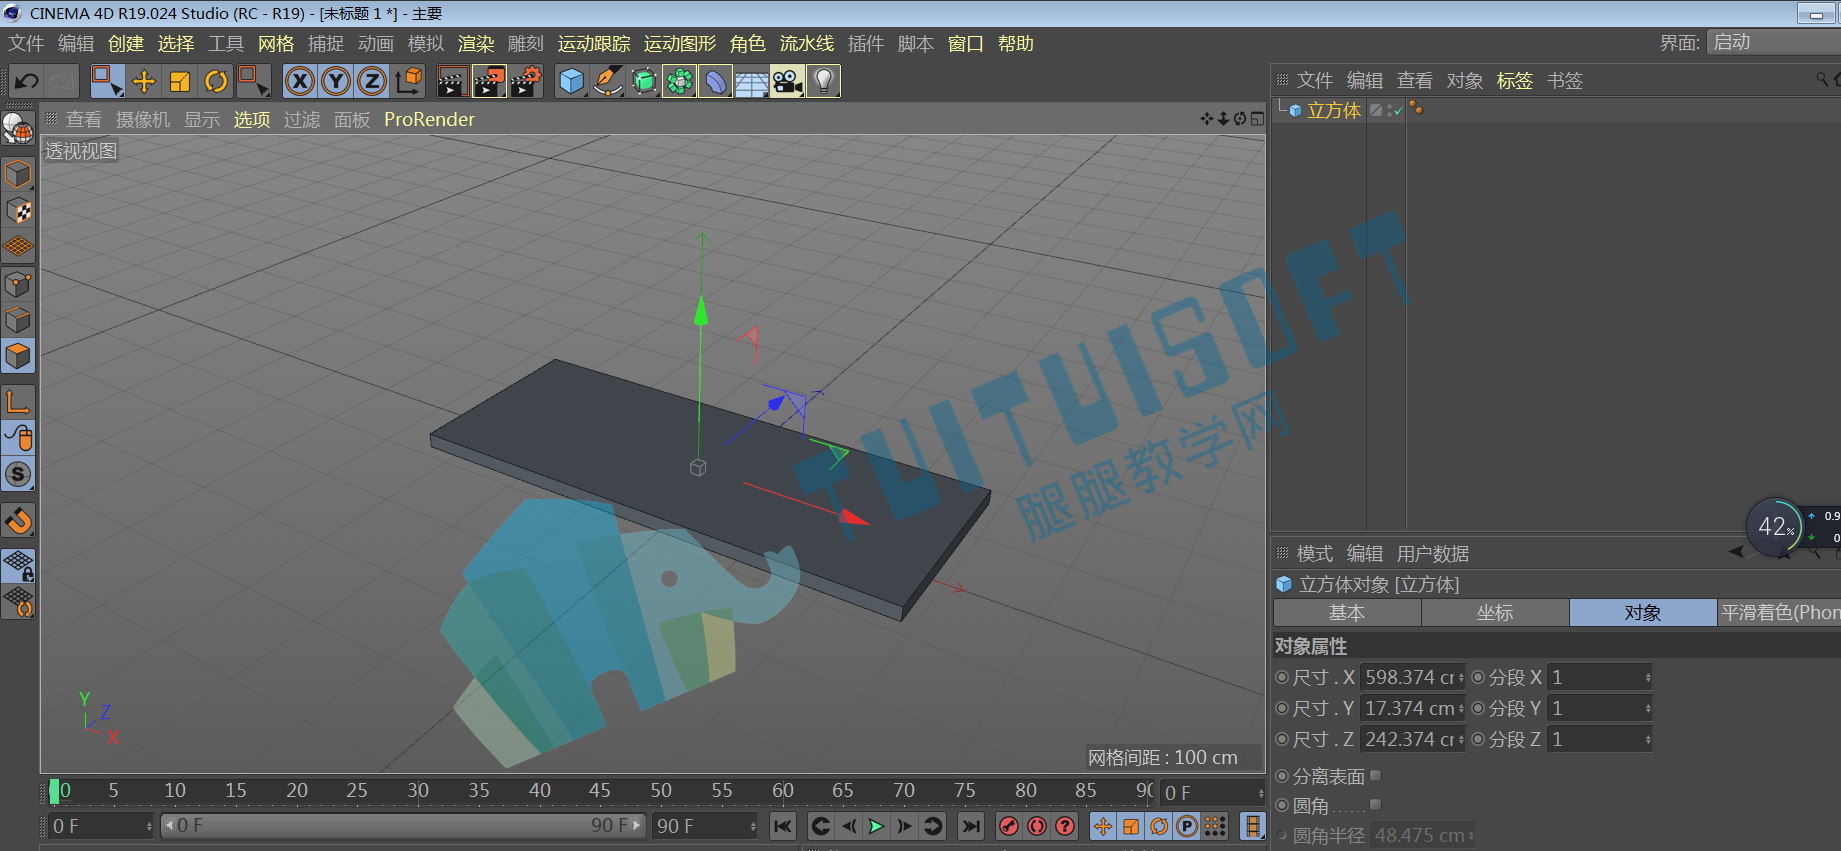Activate Texture mode checkerboard cube icon
Viewport: 1841px width, 851px height.
point(18,210)
